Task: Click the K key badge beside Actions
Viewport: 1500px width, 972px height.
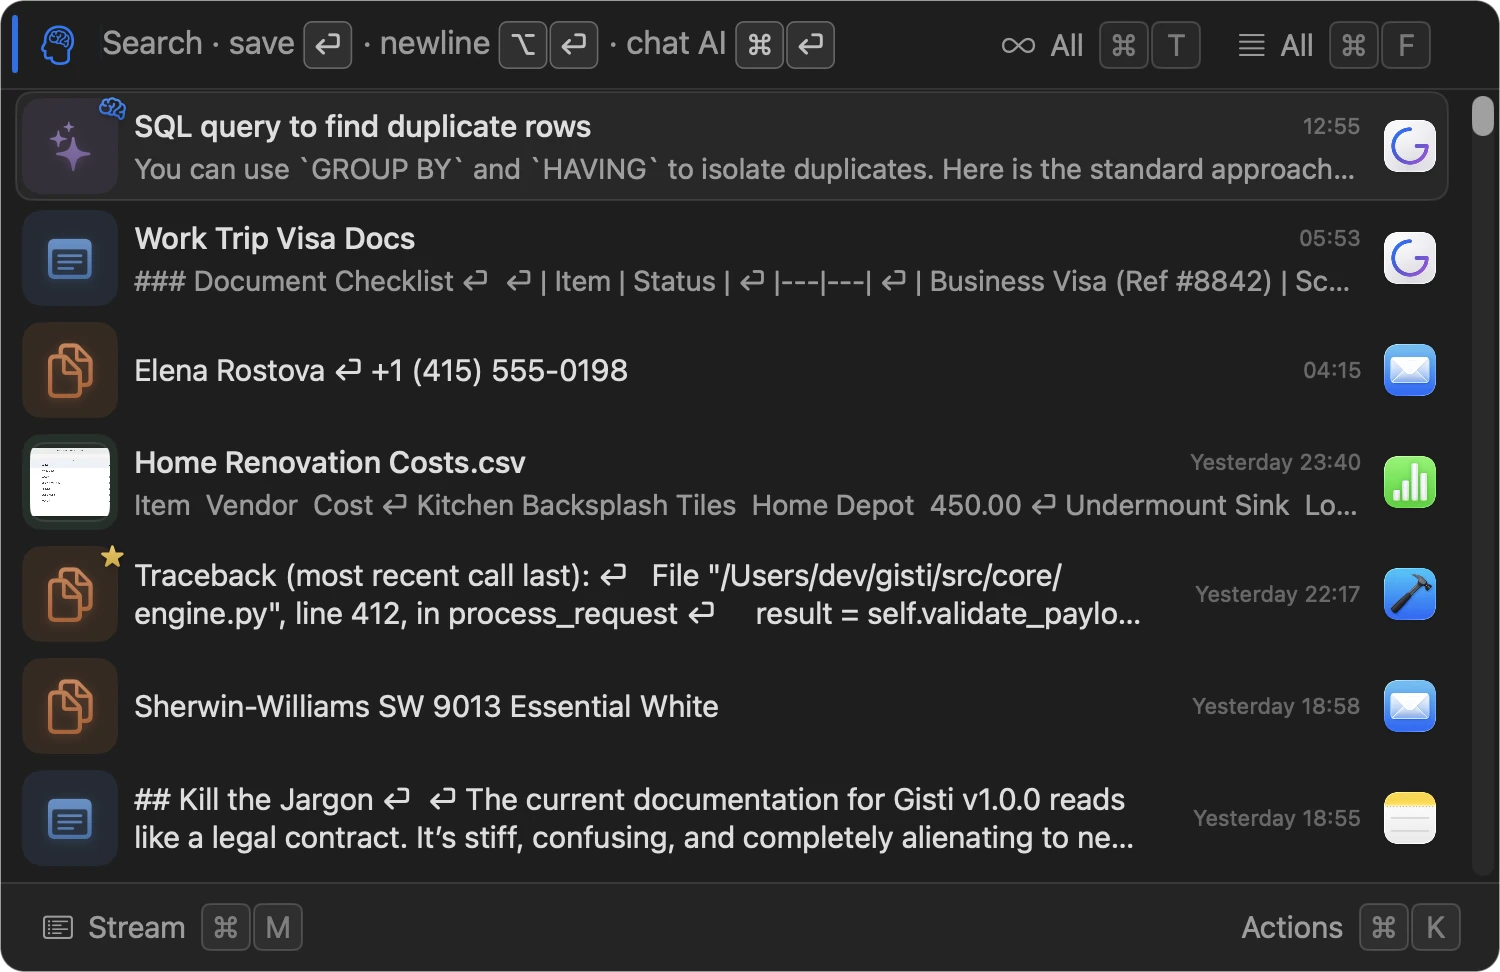Action: click(1435, 928)
